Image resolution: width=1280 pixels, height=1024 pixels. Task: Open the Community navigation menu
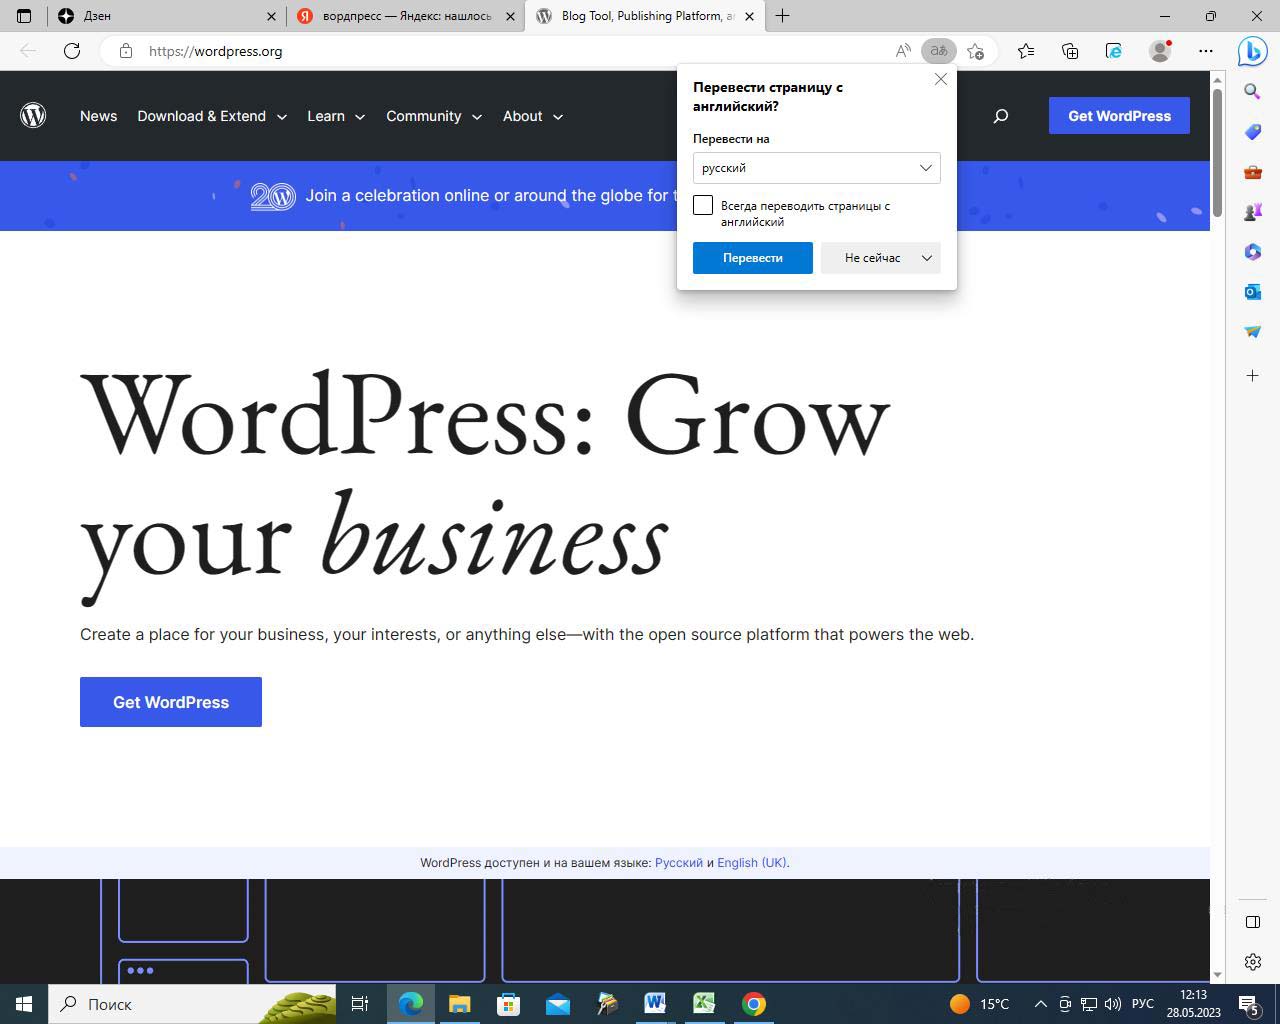pyautogui.click(x=433, y=116)
